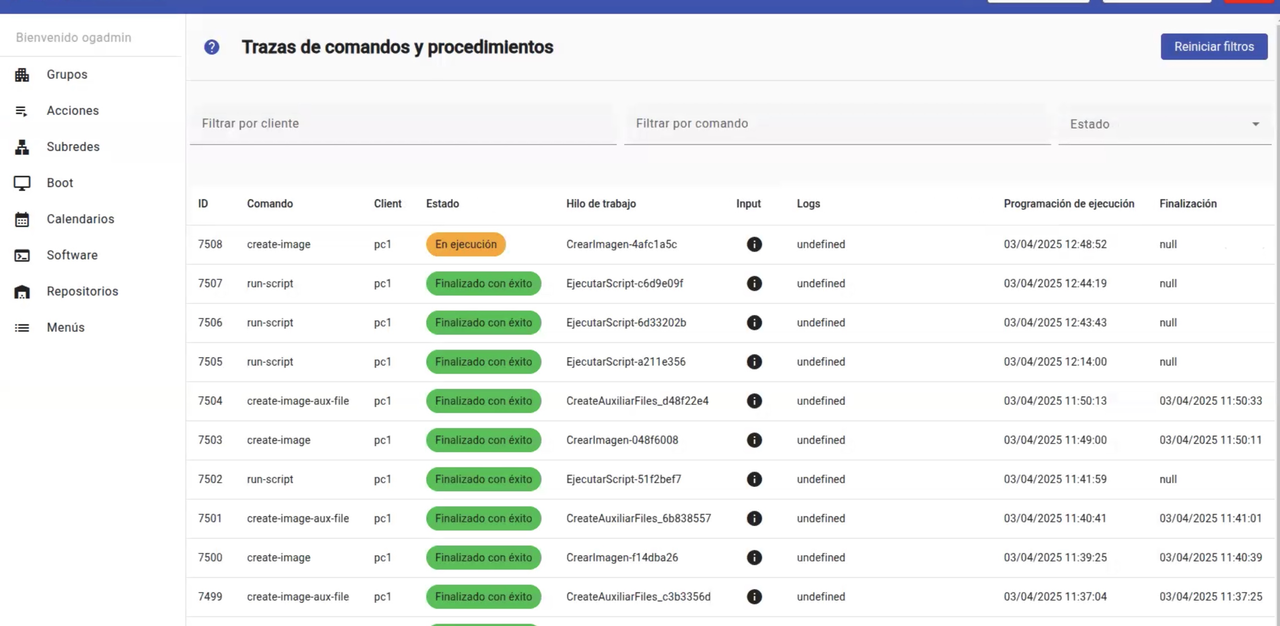View input info for trace 7505
Screen dimensions: 1280x626
(x=754, y=361)
